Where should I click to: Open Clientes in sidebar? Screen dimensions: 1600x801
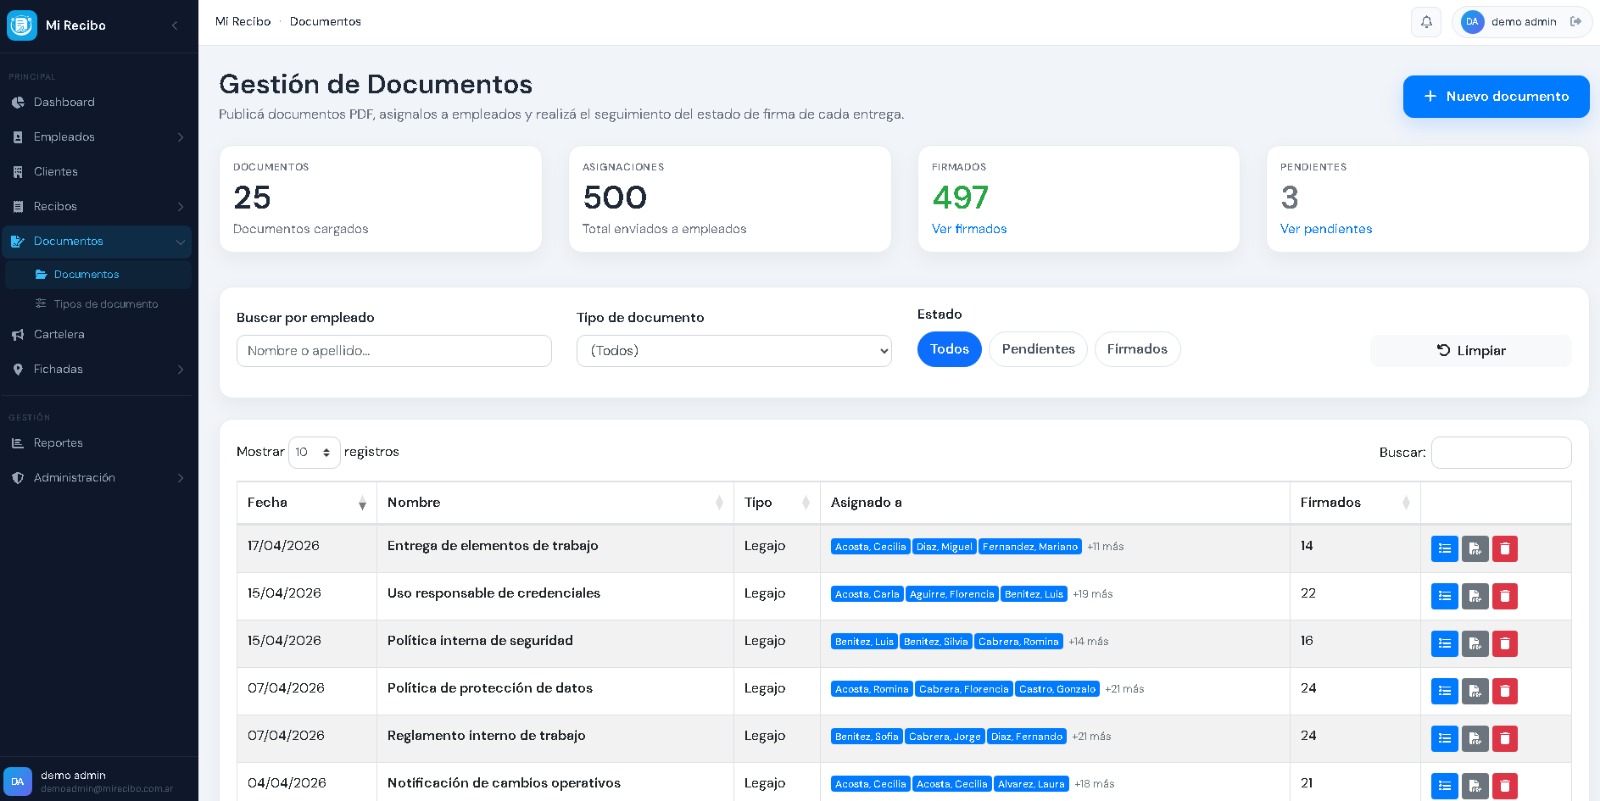point(98,172)
